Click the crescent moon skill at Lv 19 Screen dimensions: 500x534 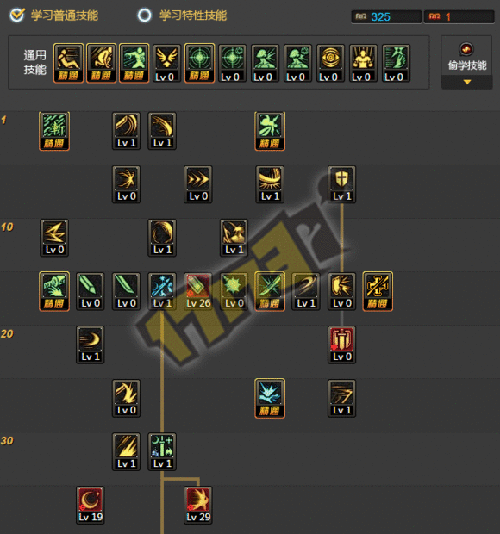click(x=90, y=505)
